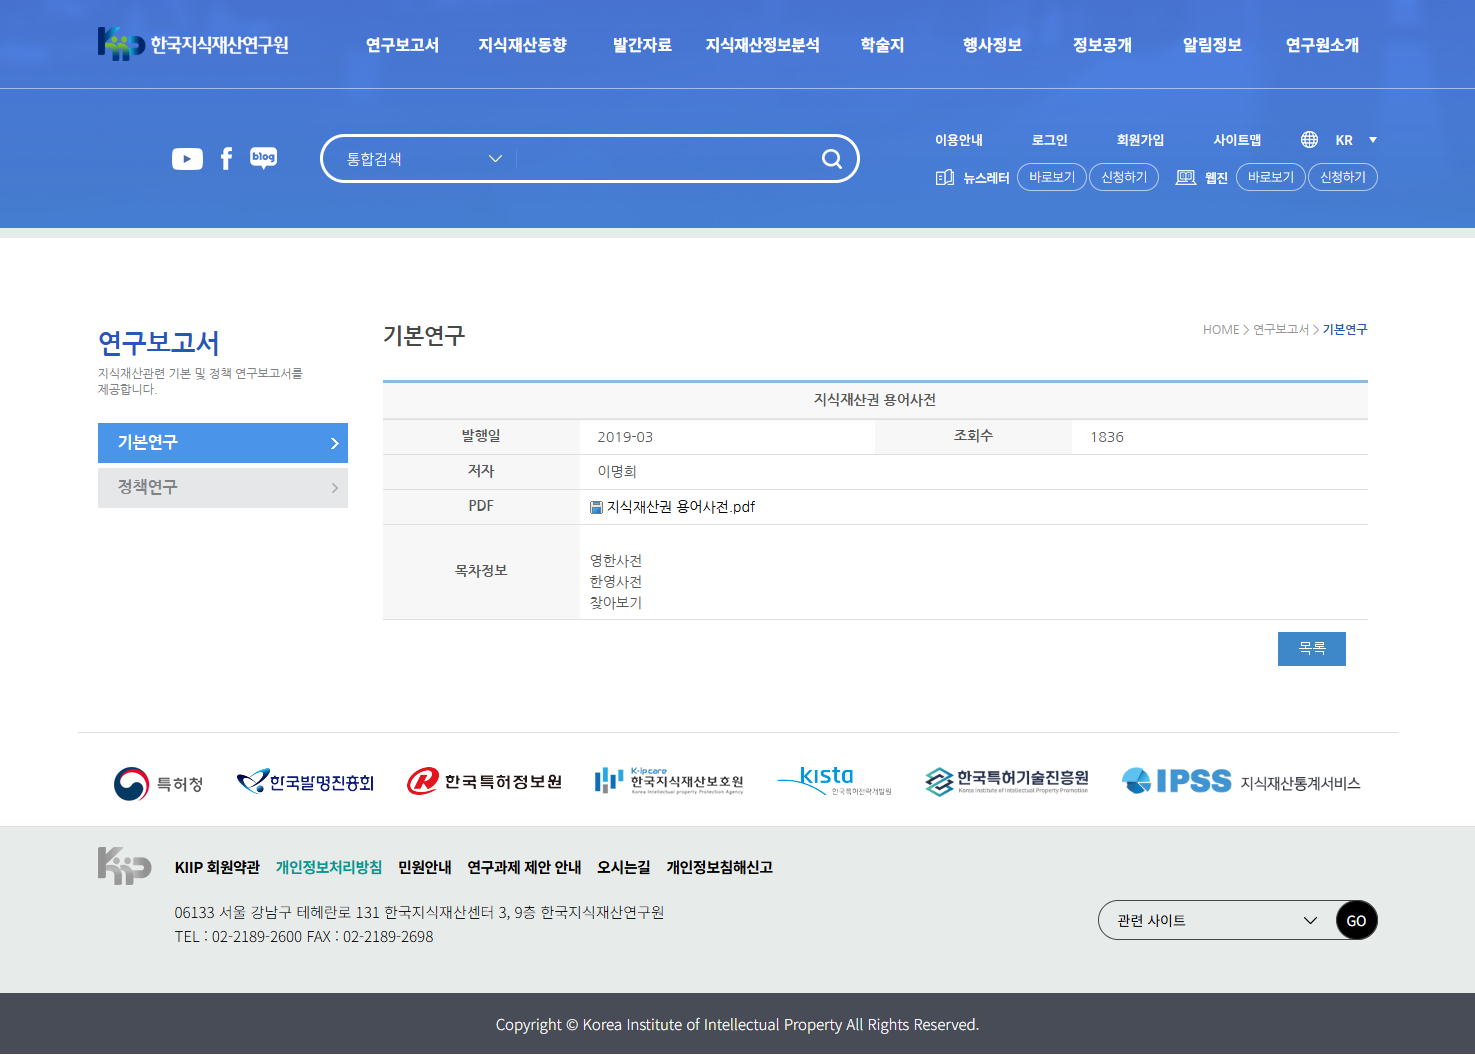Open the IPSS statistics service logo

click(1240, 782)
